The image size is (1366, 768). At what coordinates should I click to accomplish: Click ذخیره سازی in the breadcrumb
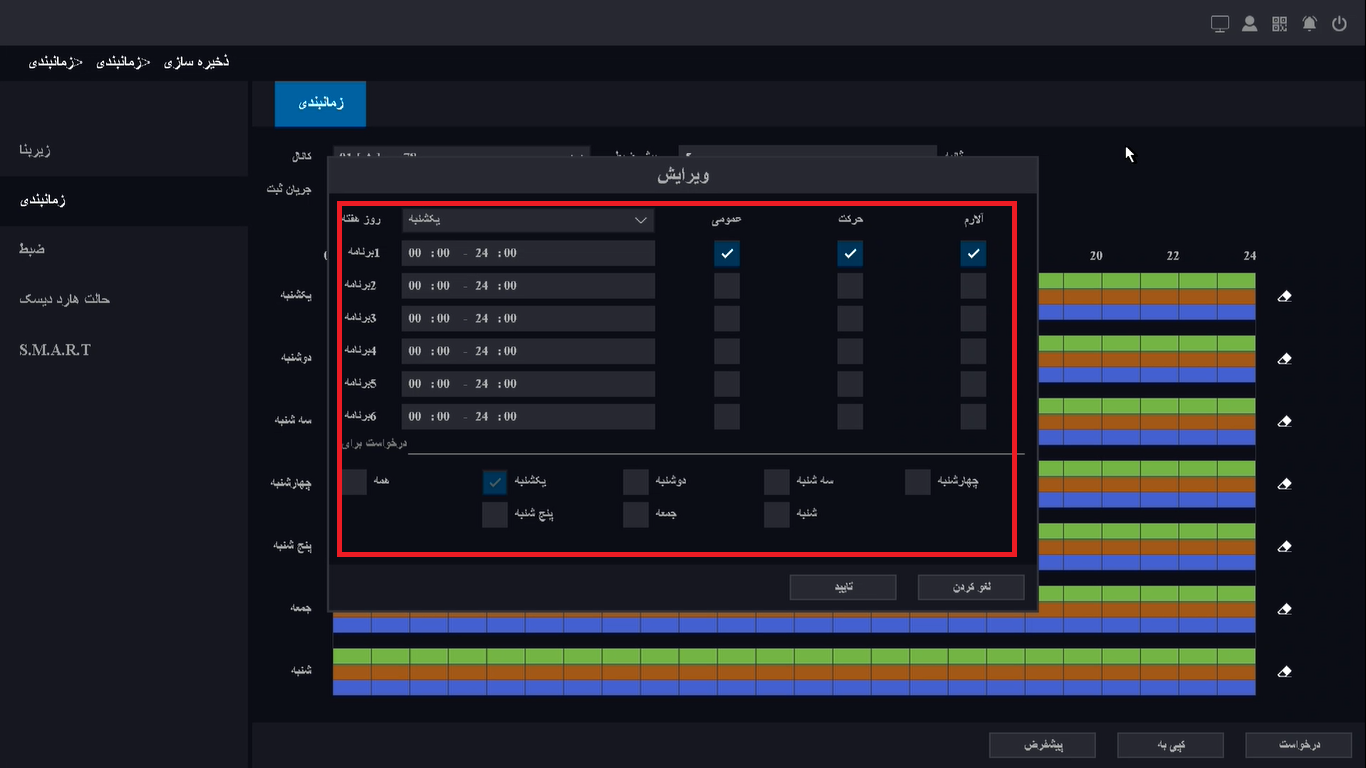pos(196,62)
